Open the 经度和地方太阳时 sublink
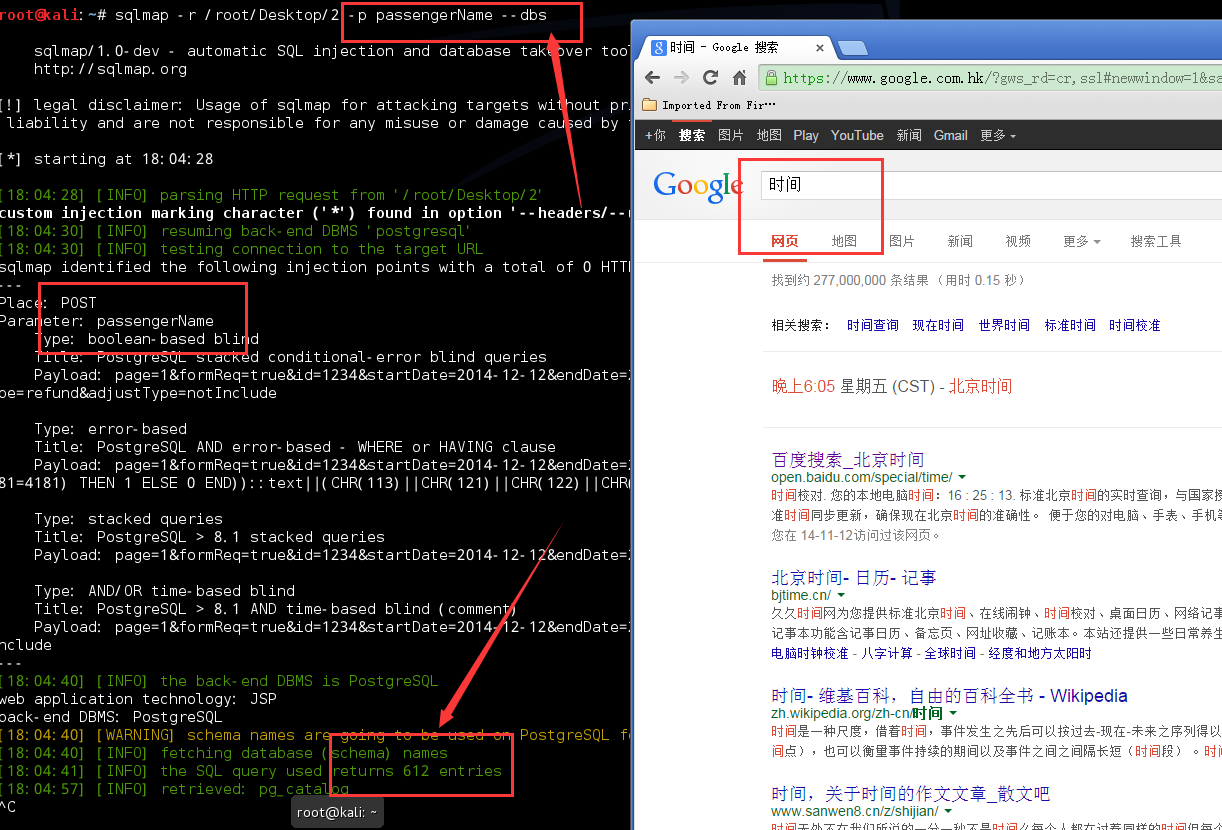This screenshot has width=1222, height=830. 1040,653
